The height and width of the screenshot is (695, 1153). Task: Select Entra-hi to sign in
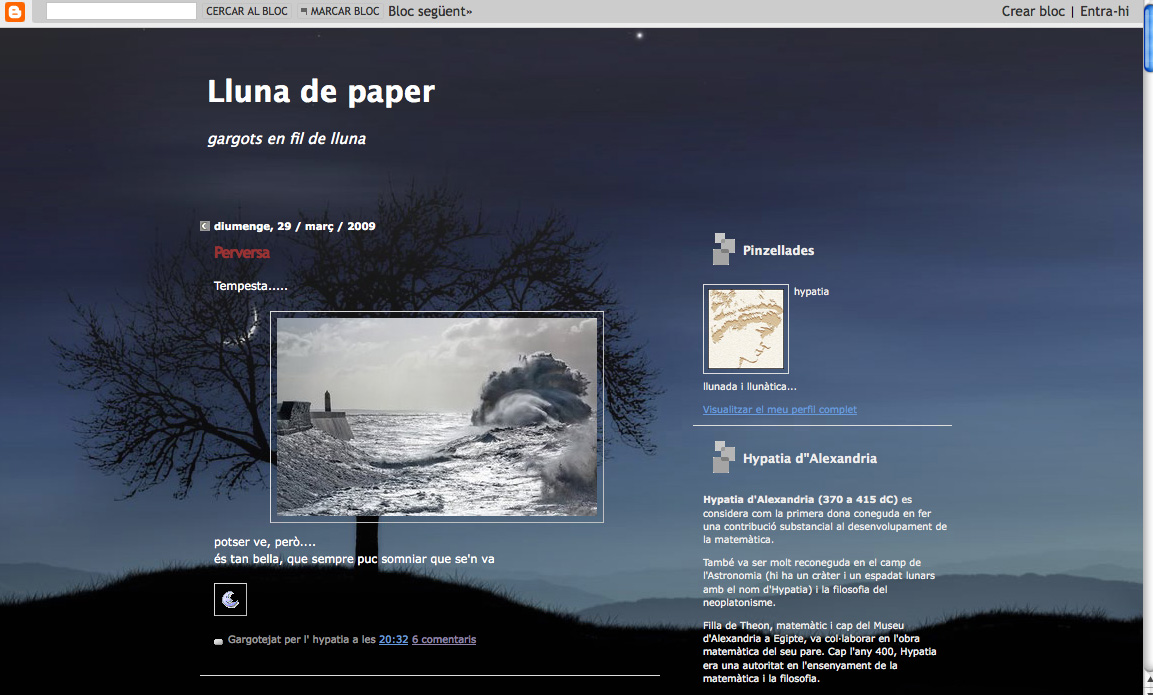(x=1102, y=11)
